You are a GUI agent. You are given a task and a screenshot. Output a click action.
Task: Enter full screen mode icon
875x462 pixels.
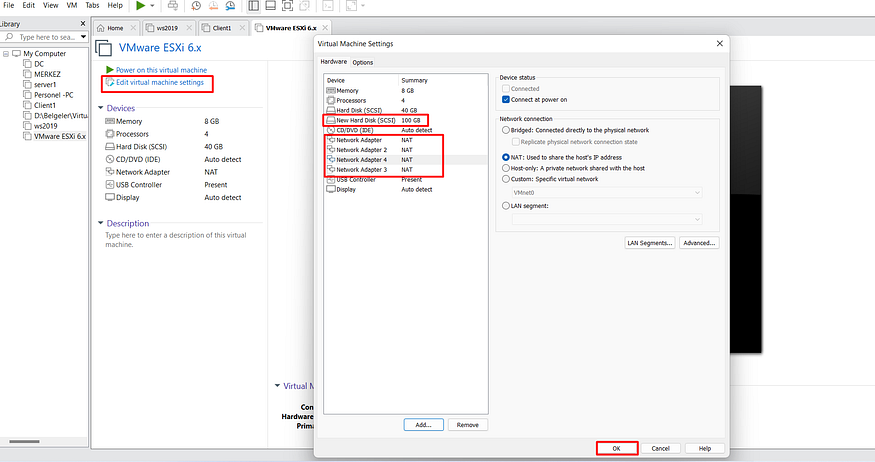[x=287, y=6]
